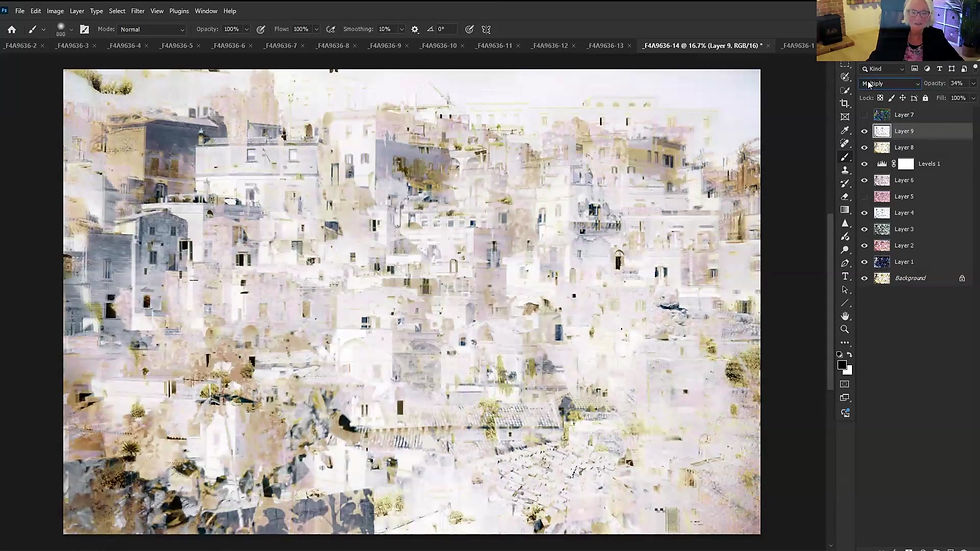
Task: Toggle visibility of the Background layer
Action: pos(865,278)
